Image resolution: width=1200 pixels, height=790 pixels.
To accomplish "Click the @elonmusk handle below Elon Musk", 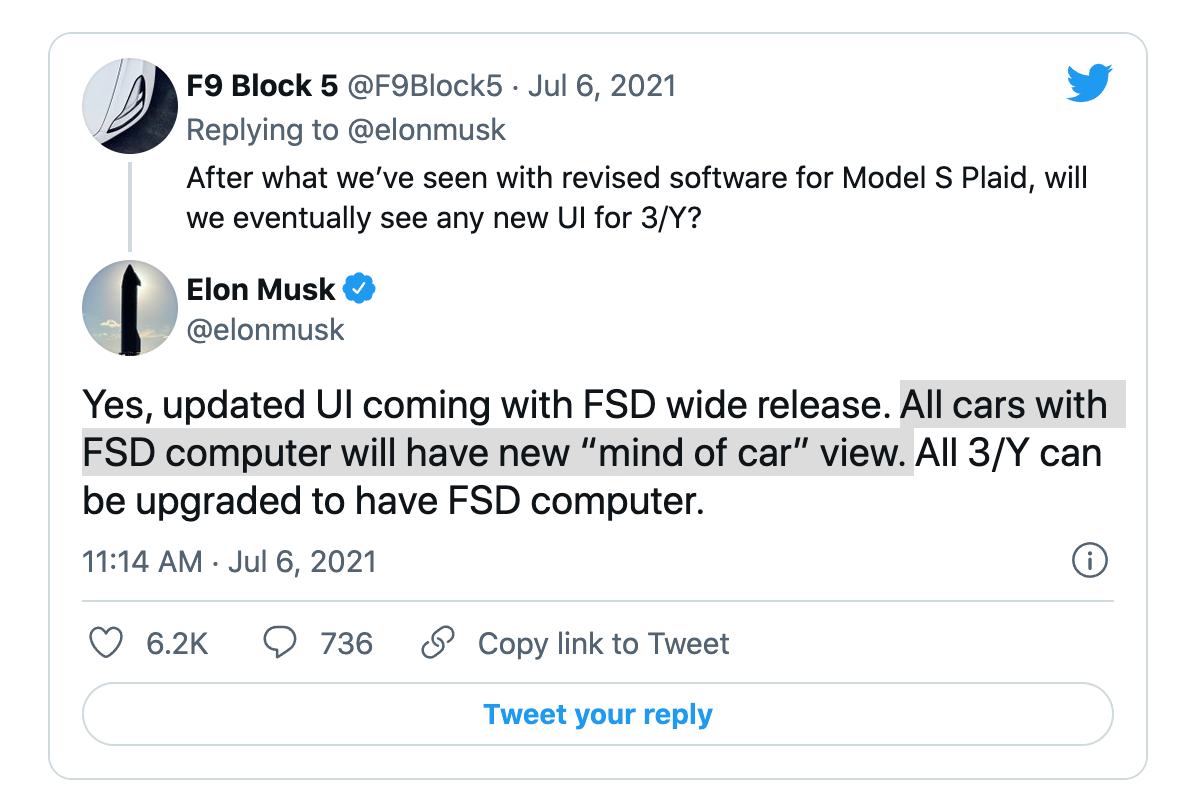I will [x=265, y=330].
